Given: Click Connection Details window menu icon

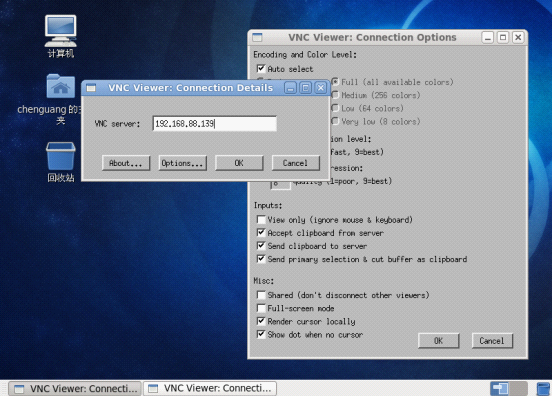Looking at the screenshot, I should click(x=91, y=88).
